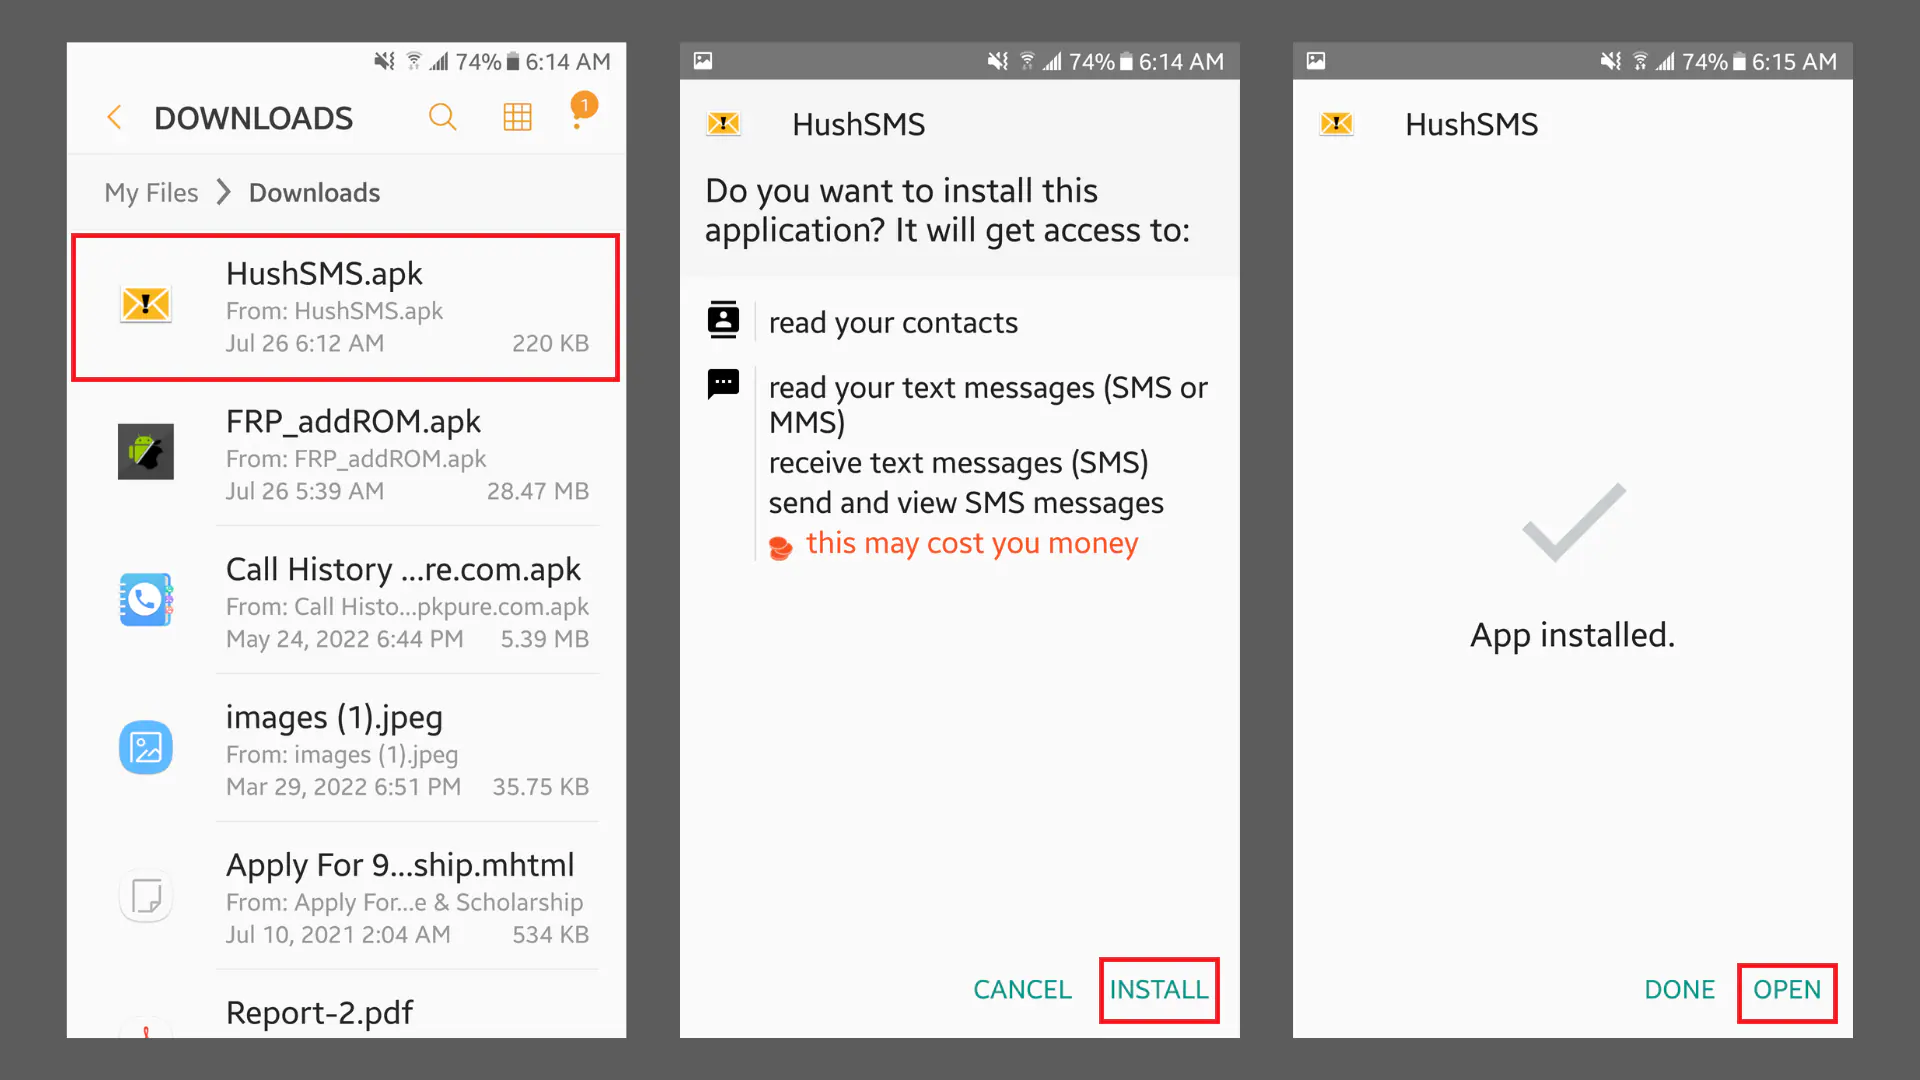The height and width of the screenshot is (1080, 1920).
Task: Tap DONE after HushSMS installation completes
Action: click(x=1679, y=989)
